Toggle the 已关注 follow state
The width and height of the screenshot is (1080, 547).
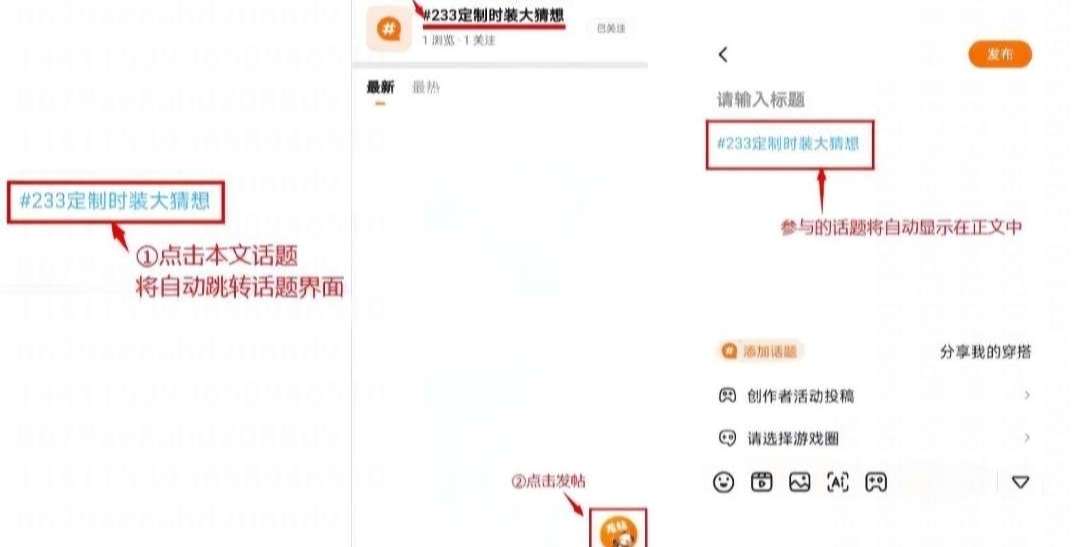tap(611, 28)
